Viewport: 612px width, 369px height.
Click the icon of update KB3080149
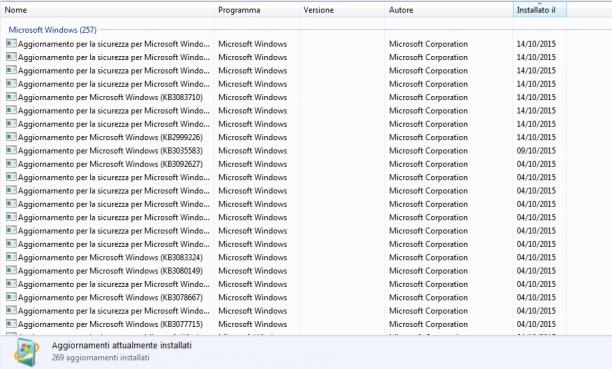click(x=11, y=271)
